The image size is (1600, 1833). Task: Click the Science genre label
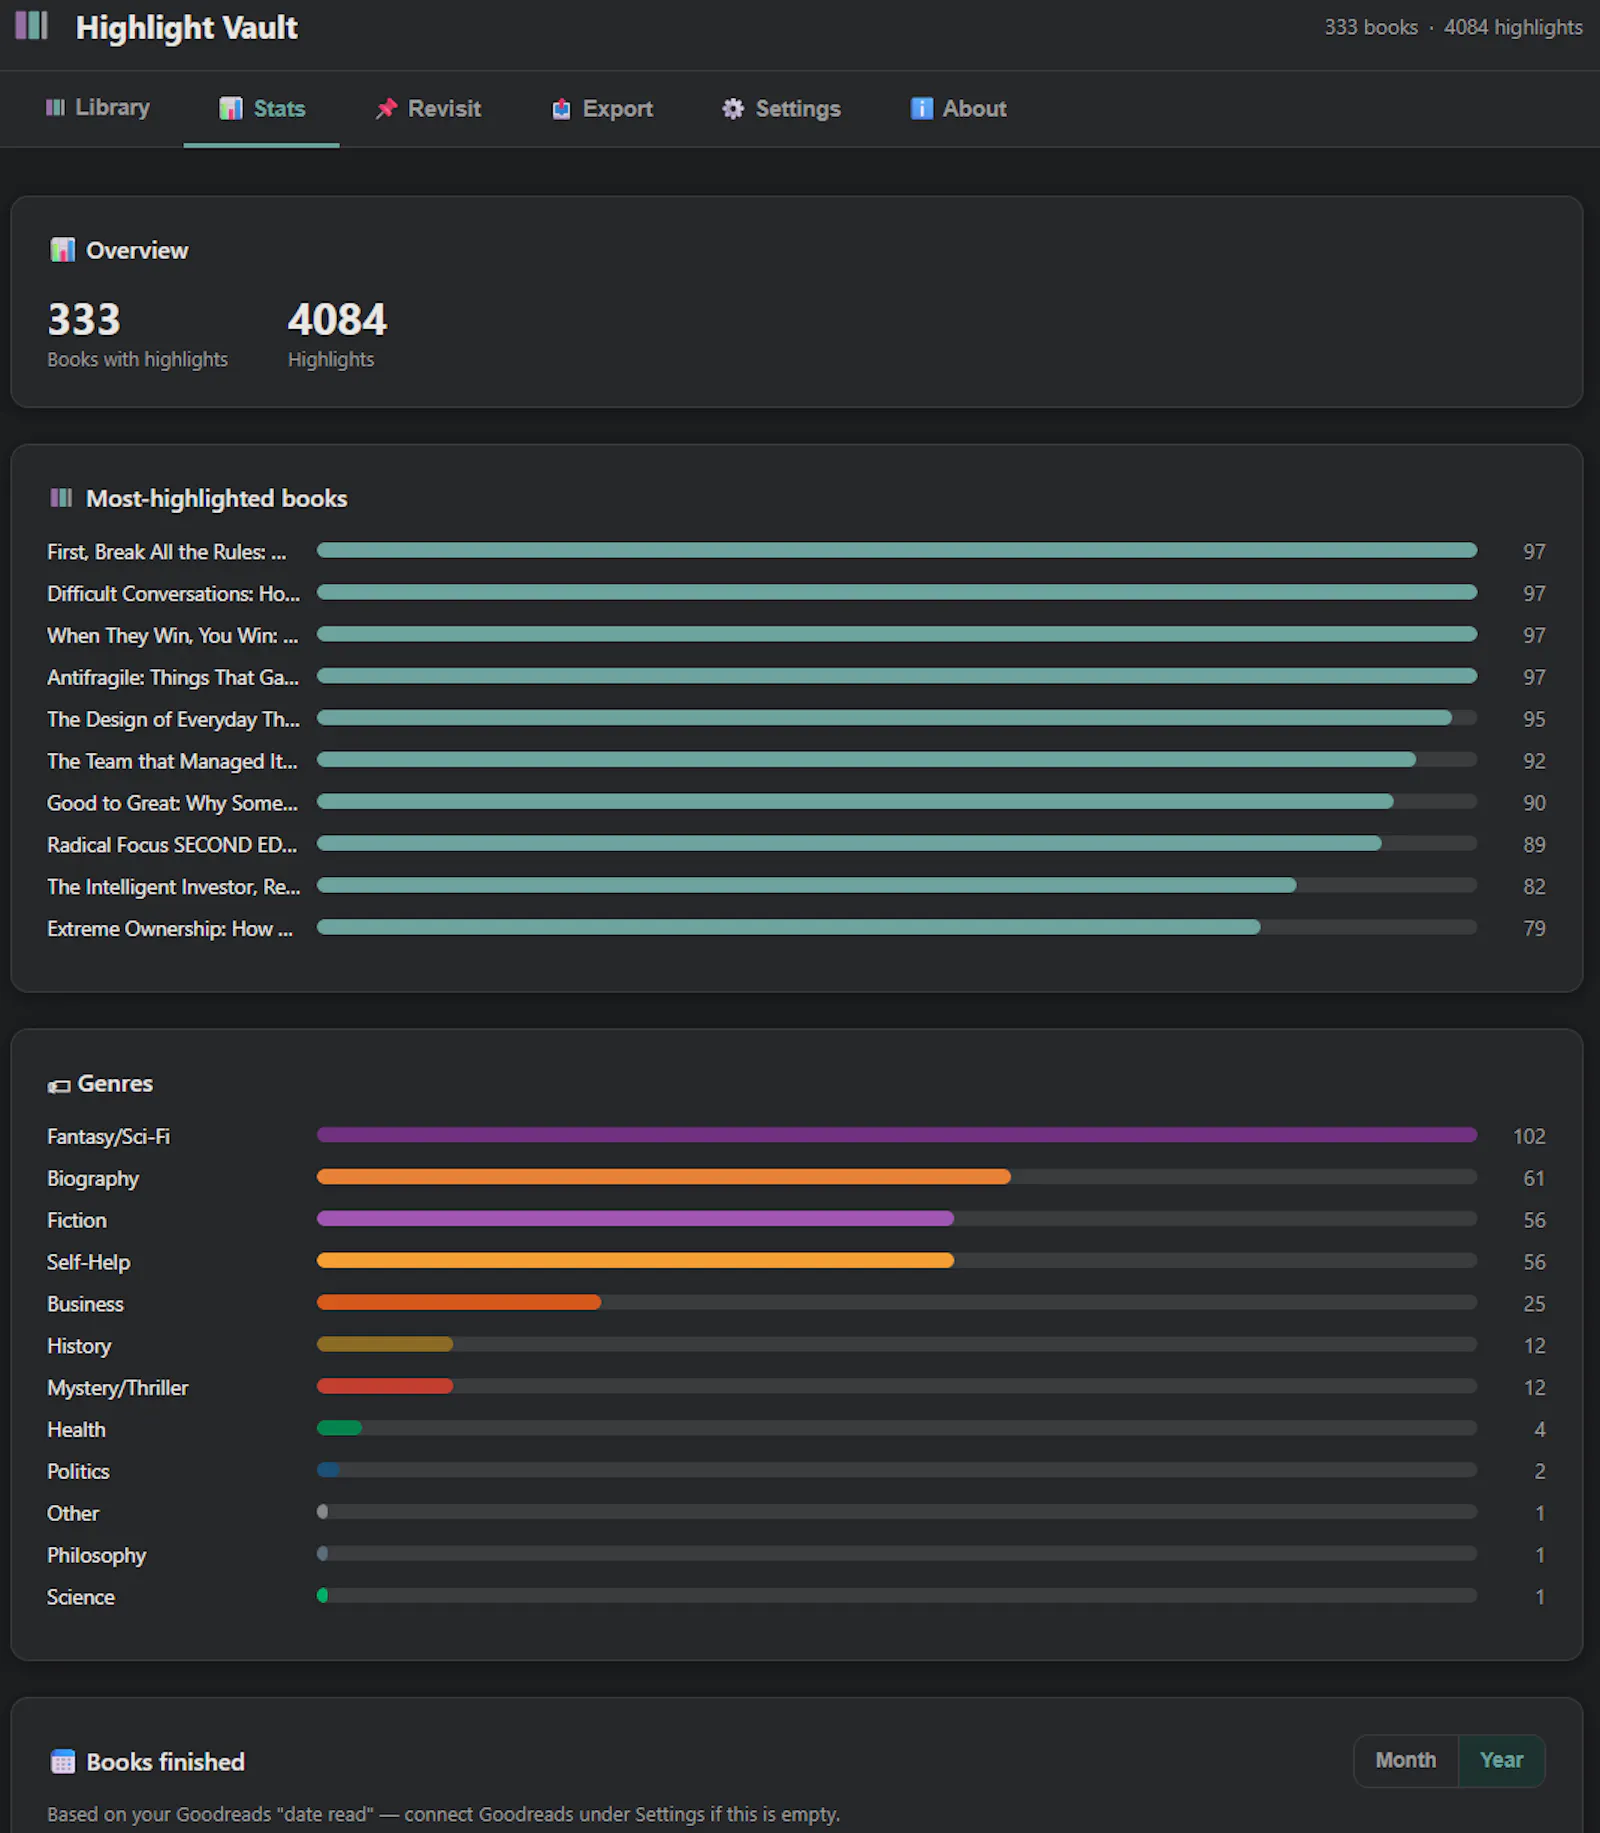(81, 1599)
